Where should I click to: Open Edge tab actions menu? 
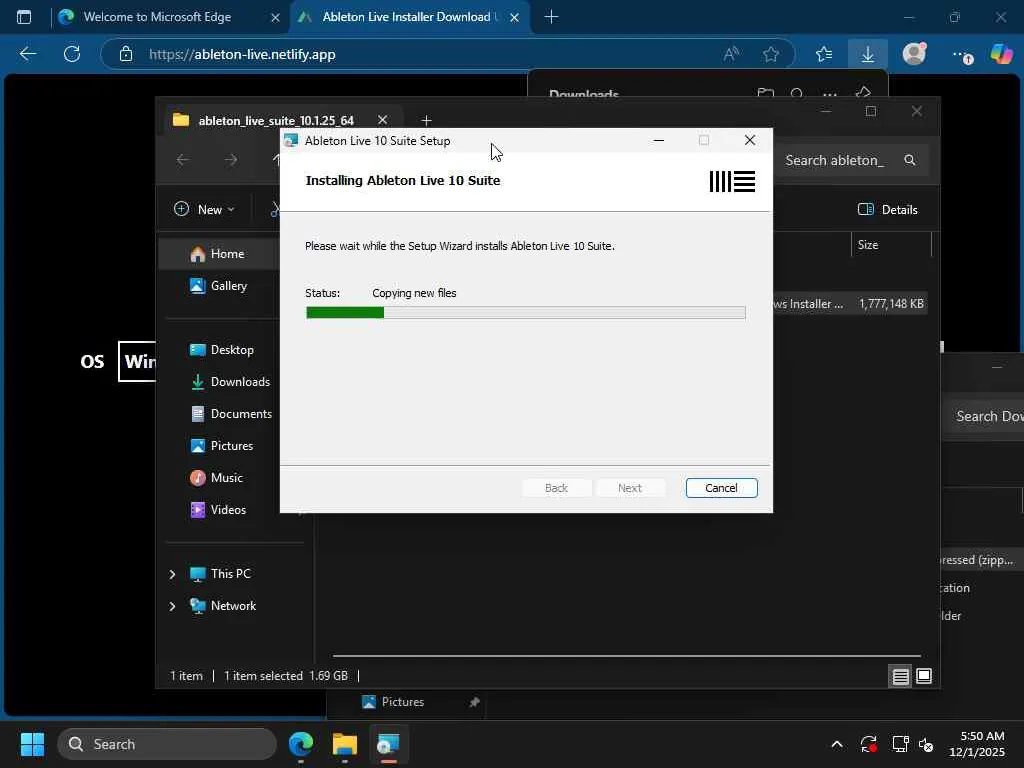pos(24,17)
